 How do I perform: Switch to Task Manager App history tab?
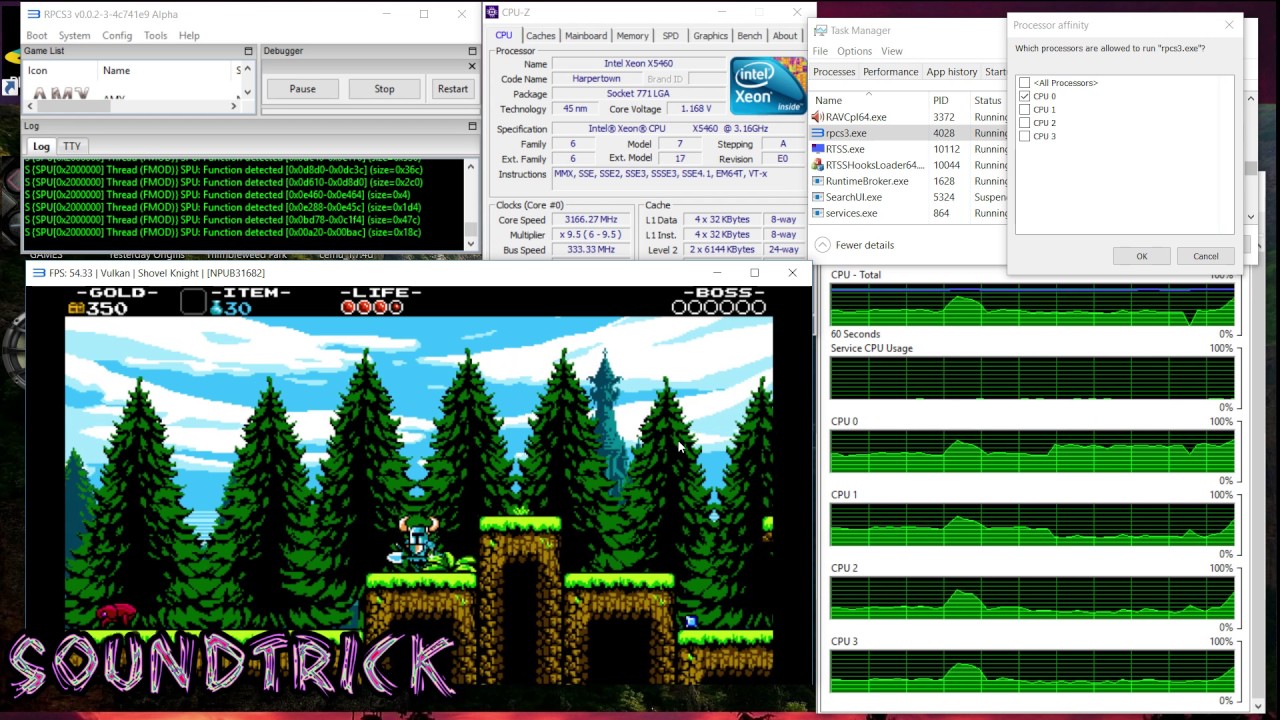point(951,72)
